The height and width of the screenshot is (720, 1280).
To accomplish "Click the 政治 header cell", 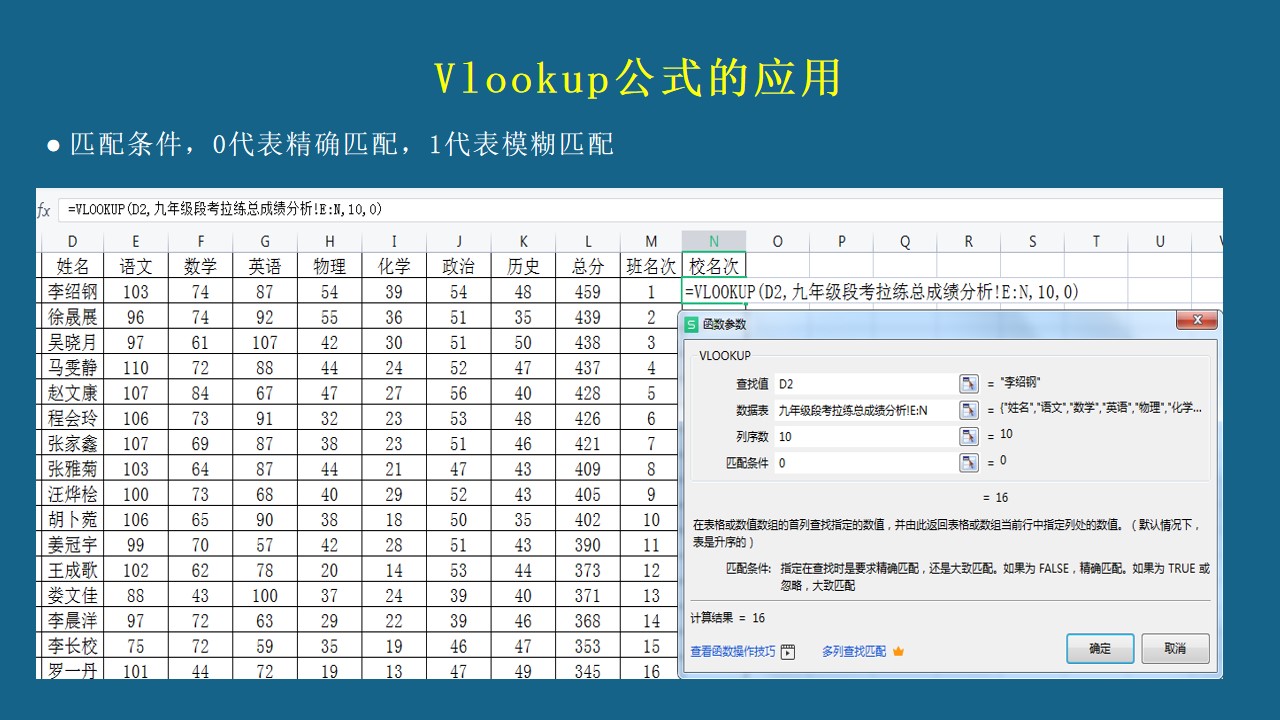I will [459, 266].
